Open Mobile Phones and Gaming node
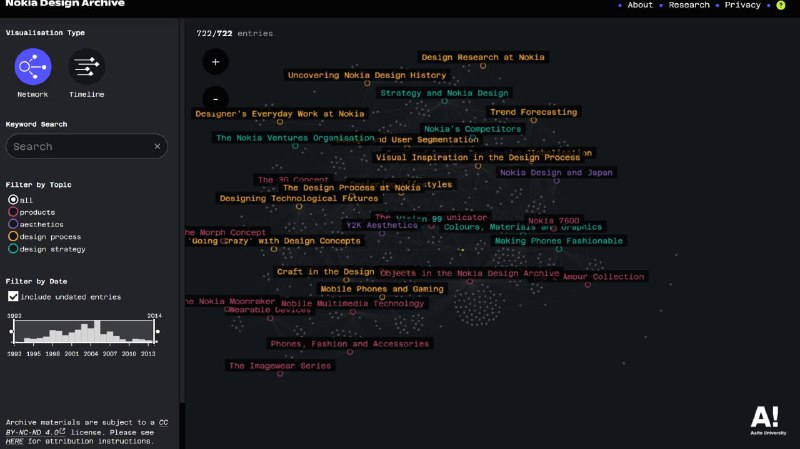 point(382,289)
